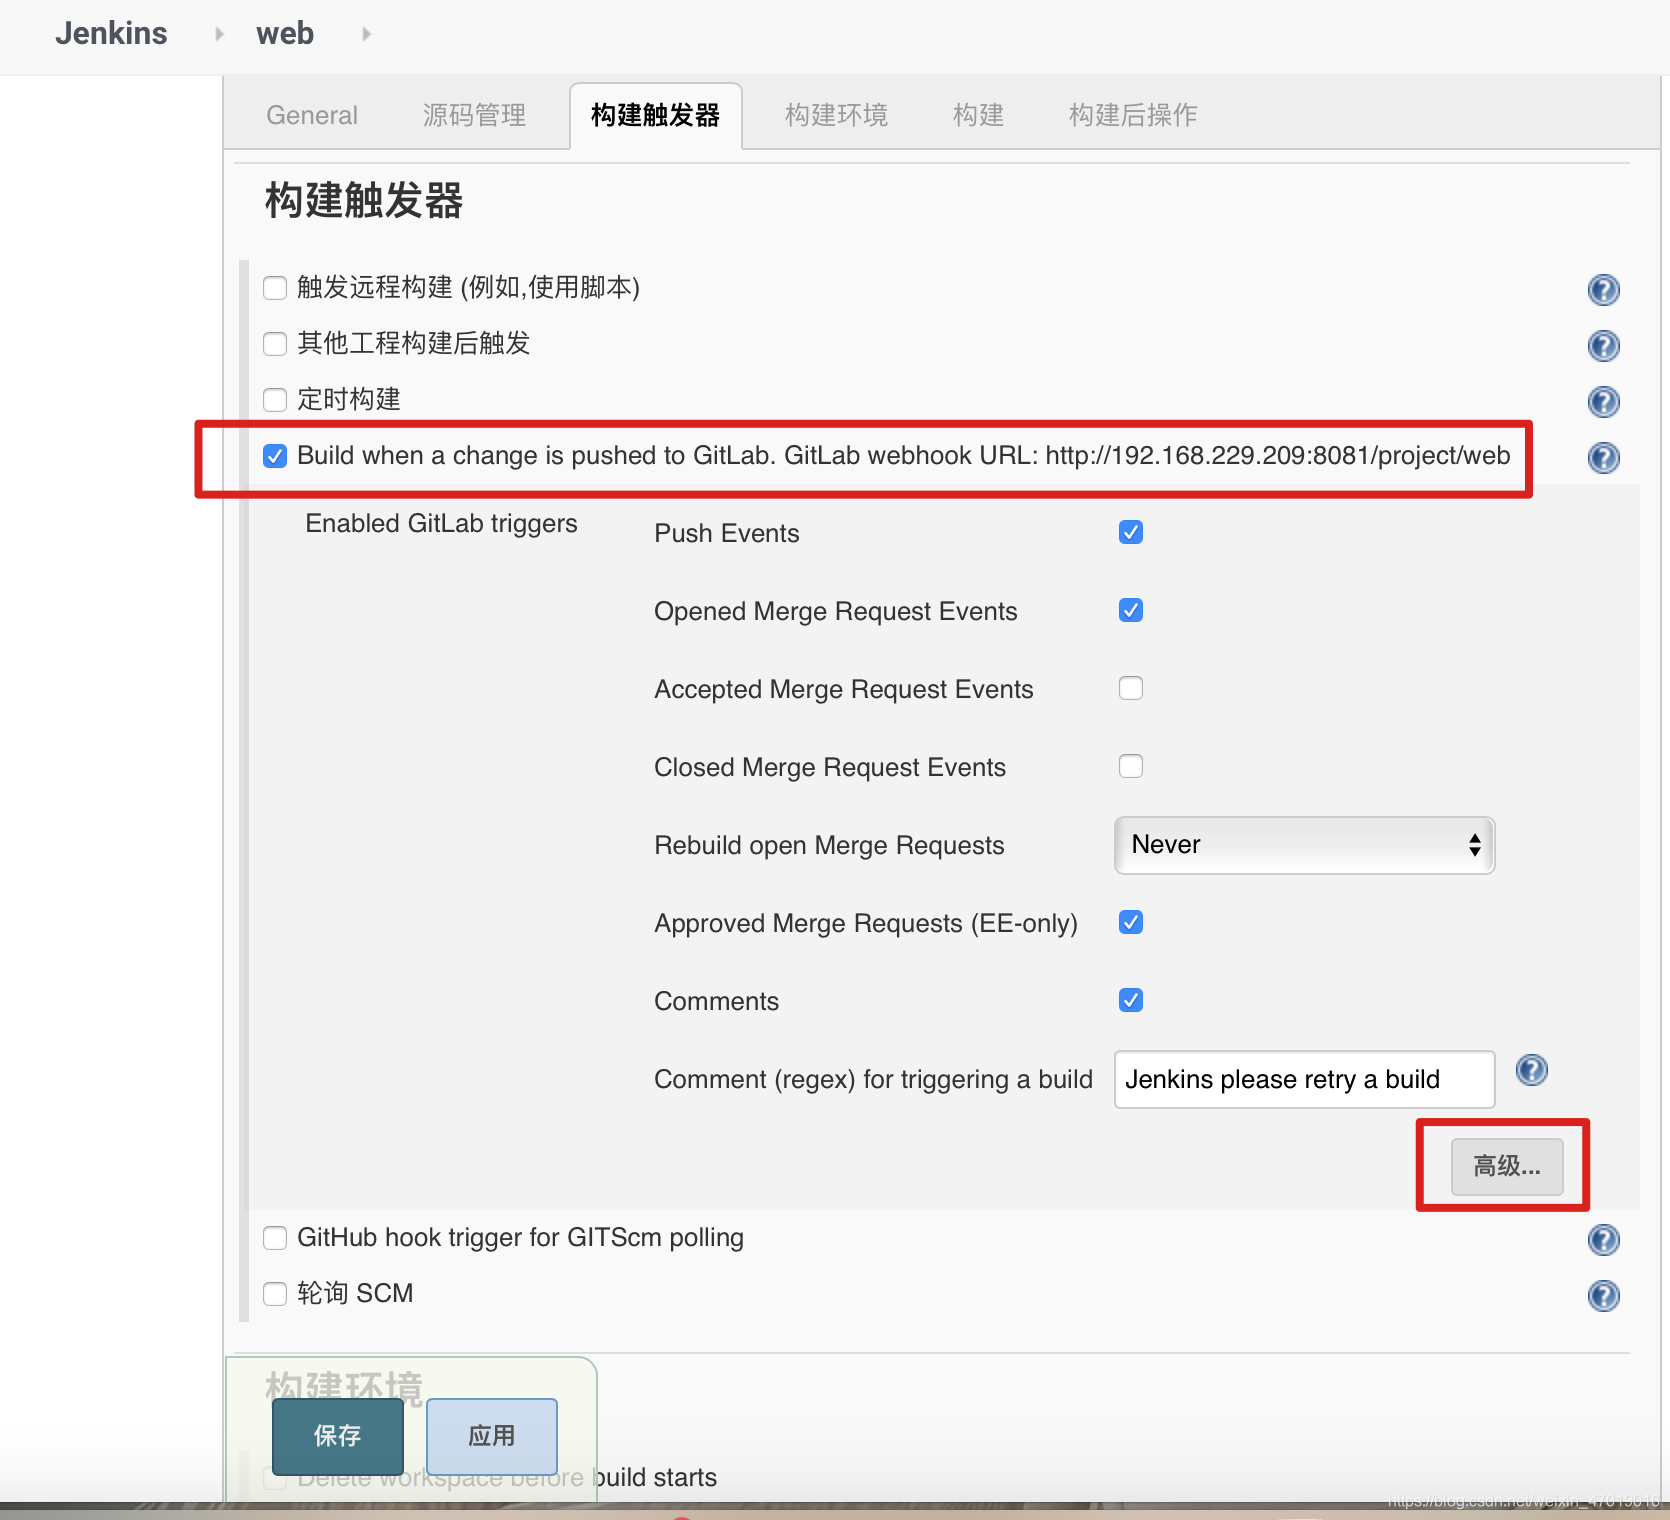Uncheck Build when a change is pushed to GitLab
The height and width of the screenshot is (1520, 1670).
(275, 456)
